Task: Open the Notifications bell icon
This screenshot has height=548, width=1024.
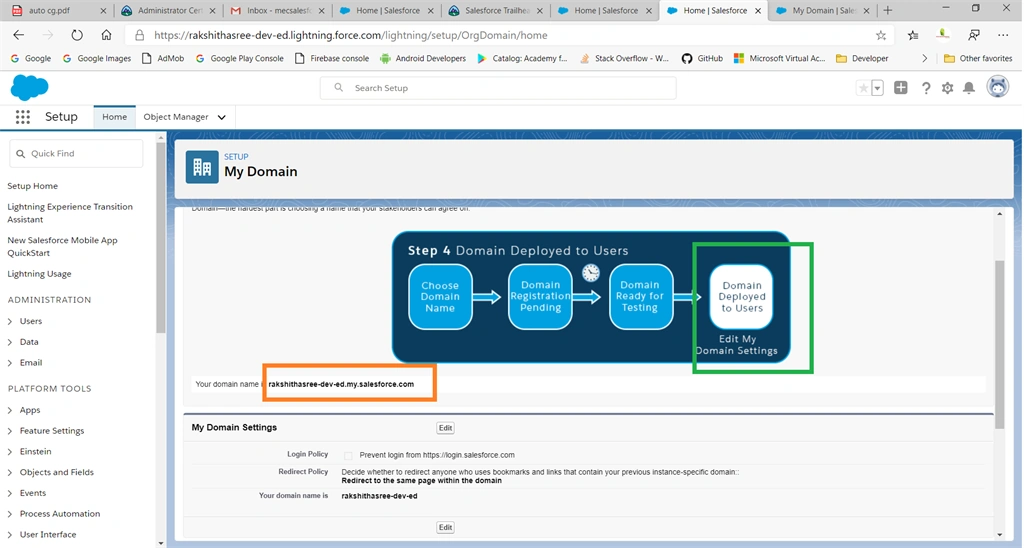Action: pyautogui.click(x=969, y=88)
